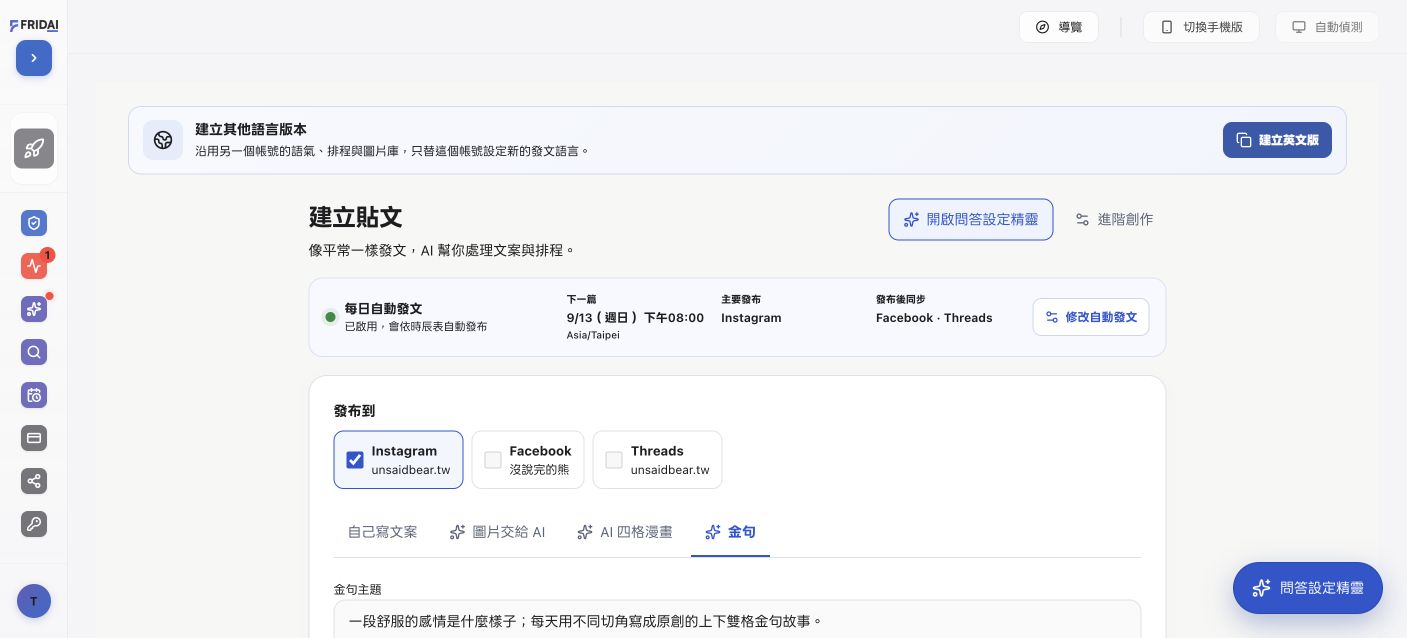This screenshot has width=1407, height=638.
Task: Click the 自動偵測 button
Action: 1327,27
